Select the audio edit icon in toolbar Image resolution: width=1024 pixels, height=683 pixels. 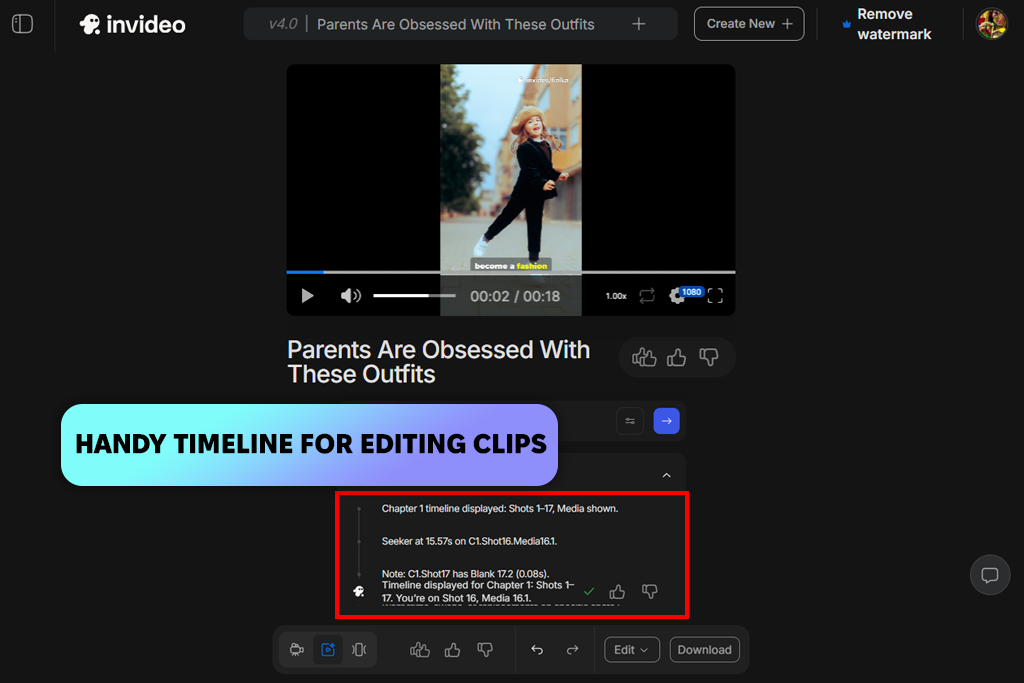click(359, 650)
